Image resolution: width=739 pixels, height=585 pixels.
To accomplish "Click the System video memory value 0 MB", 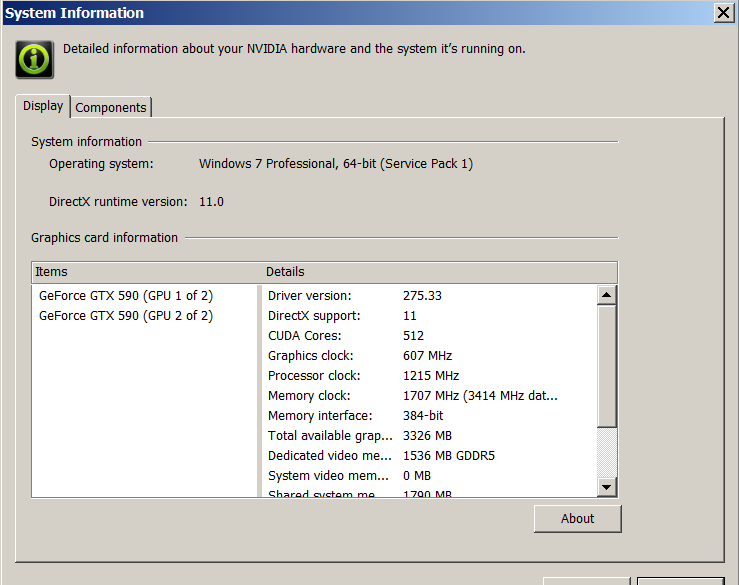I will coord(417,476).
